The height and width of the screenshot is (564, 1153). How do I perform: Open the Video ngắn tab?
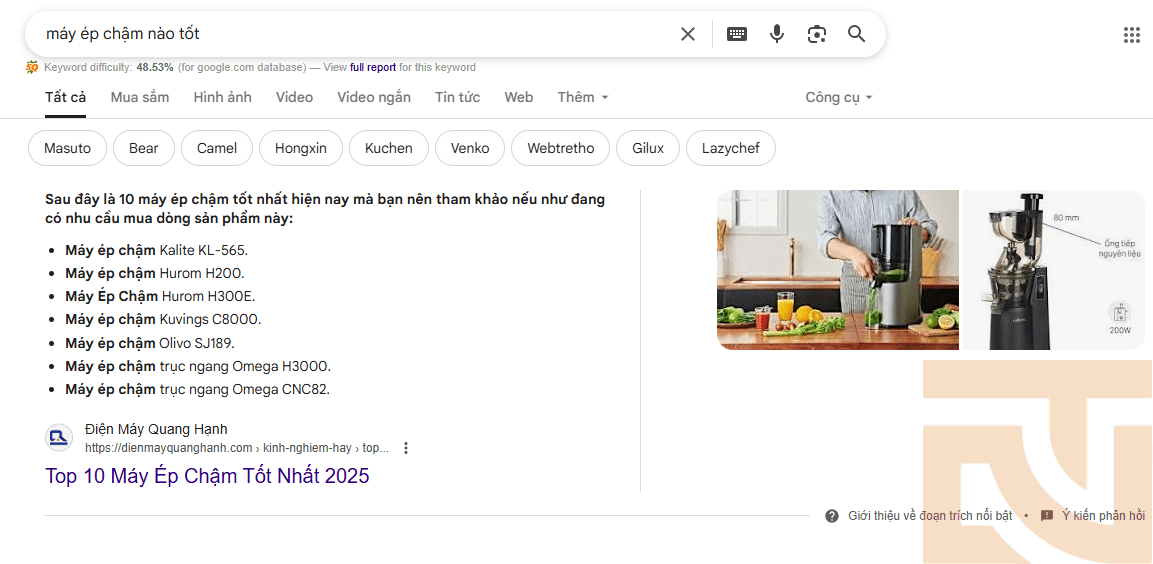374,97
